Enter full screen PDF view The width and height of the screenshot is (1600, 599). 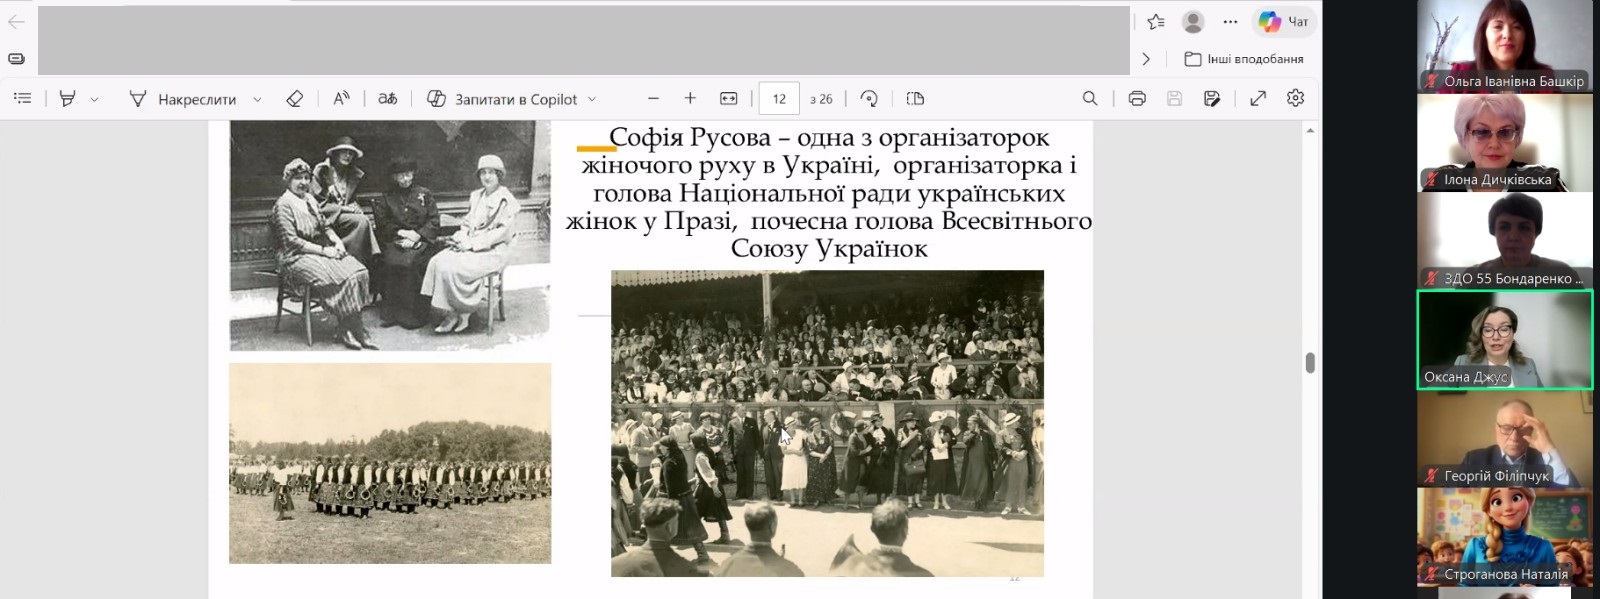pyautogui.click(x=1258, y=98)
